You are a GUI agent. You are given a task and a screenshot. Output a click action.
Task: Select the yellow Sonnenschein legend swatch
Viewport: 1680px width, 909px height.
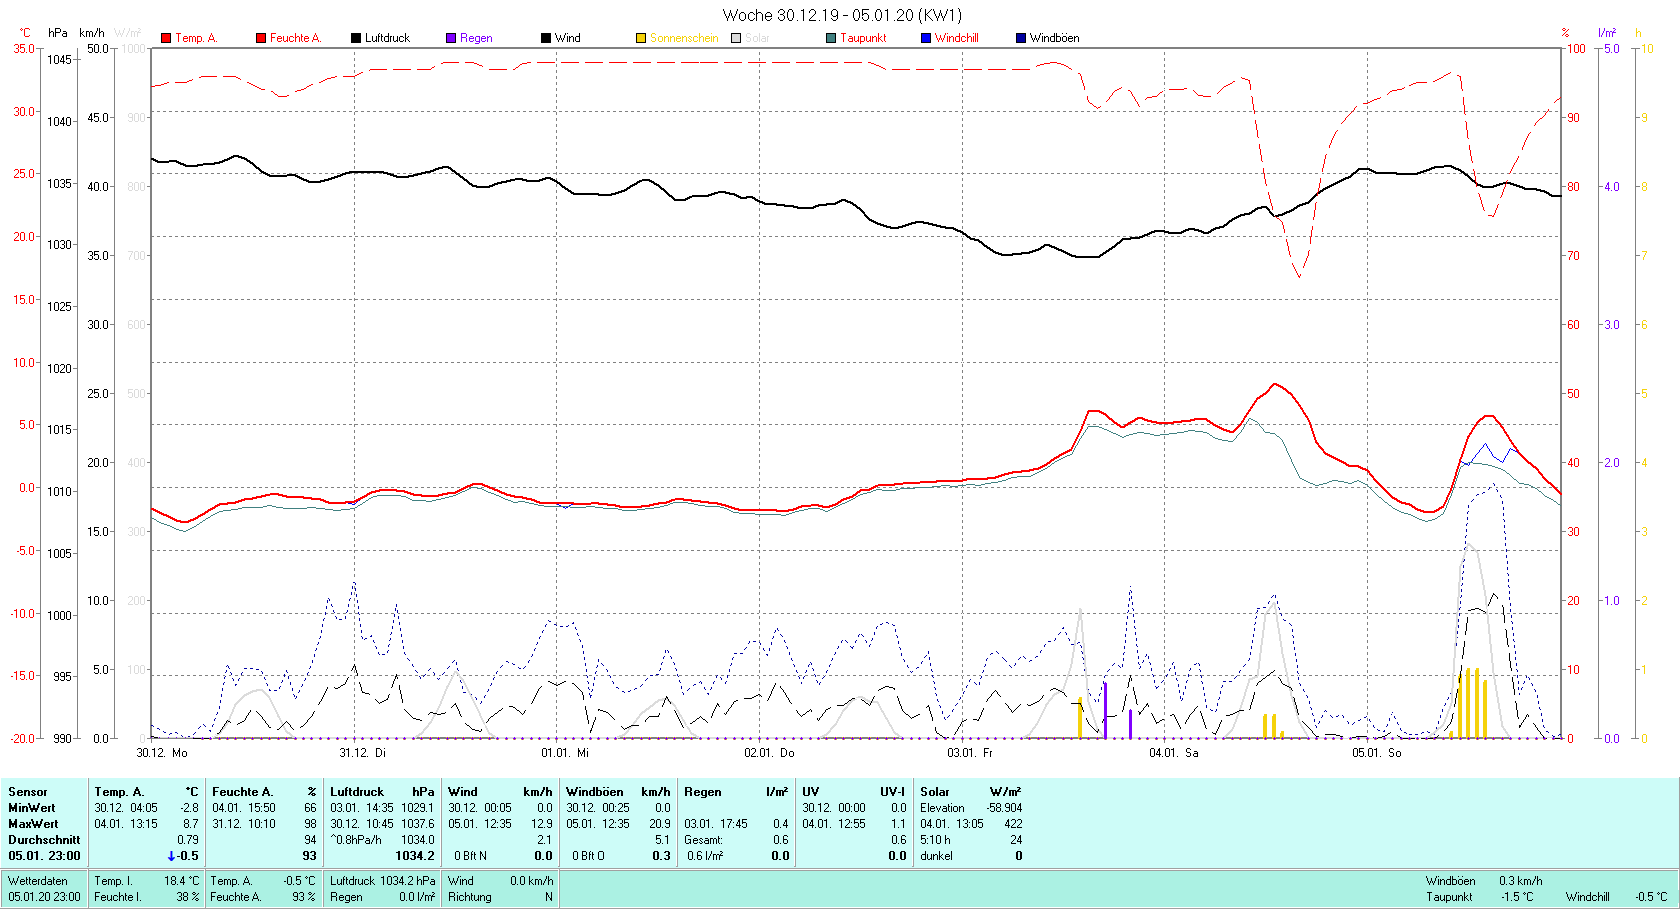click(641, 38)
